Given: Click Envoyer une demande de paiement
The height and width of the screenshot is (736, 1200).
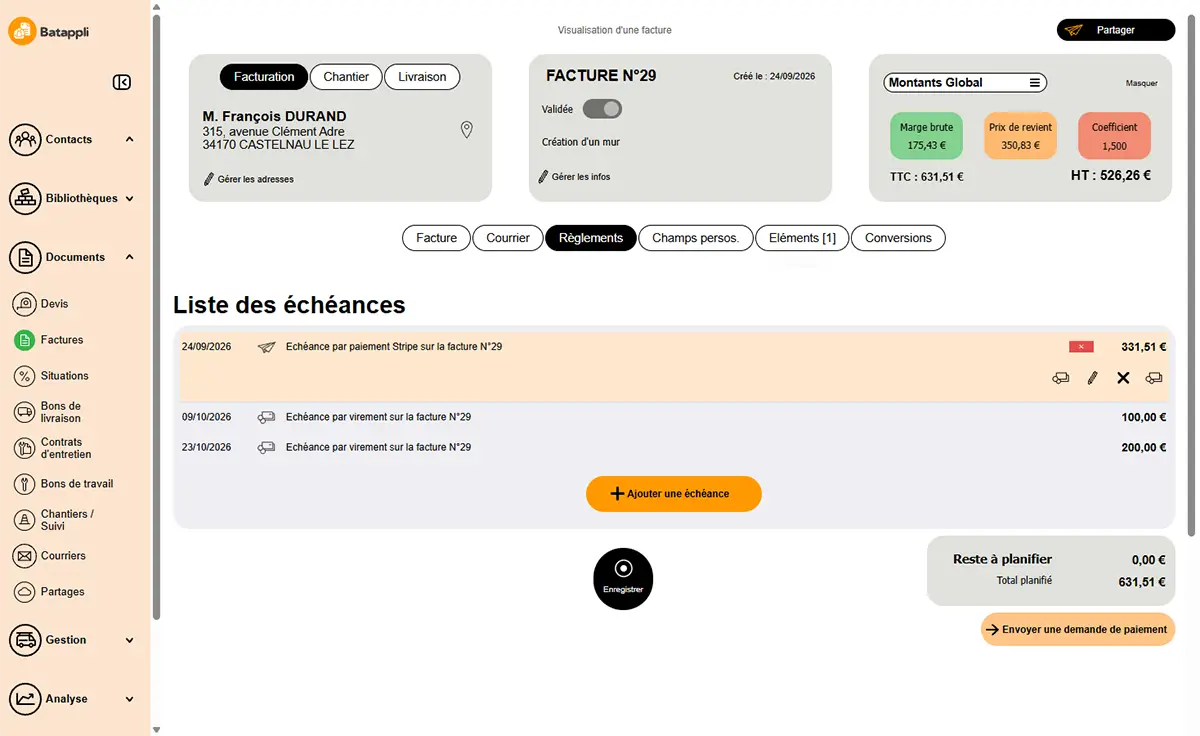Looking at the screenshot, I should 1078,629.
